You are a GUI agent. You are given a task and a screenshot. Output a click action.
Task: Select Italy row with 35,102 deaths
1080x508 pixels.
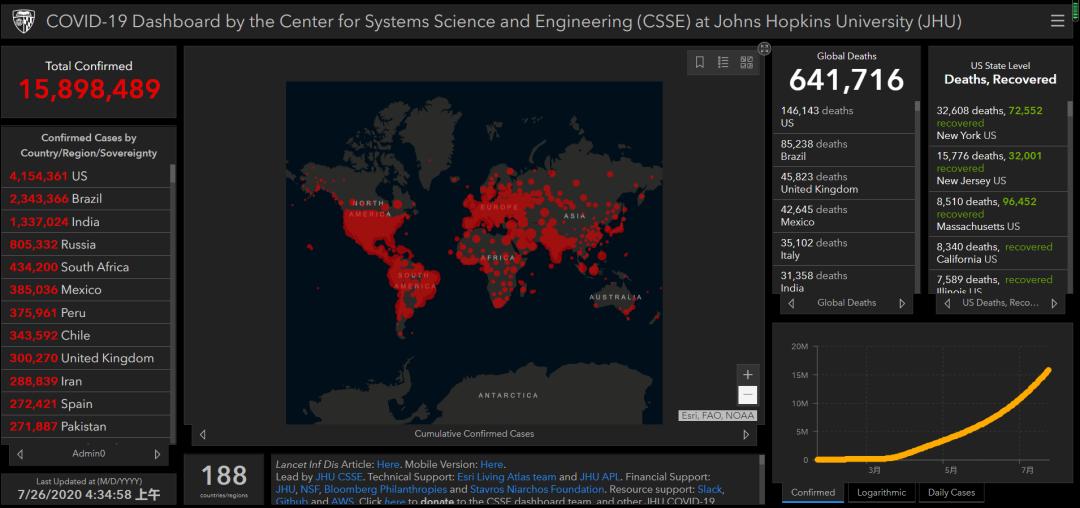[x=846, y=249]
